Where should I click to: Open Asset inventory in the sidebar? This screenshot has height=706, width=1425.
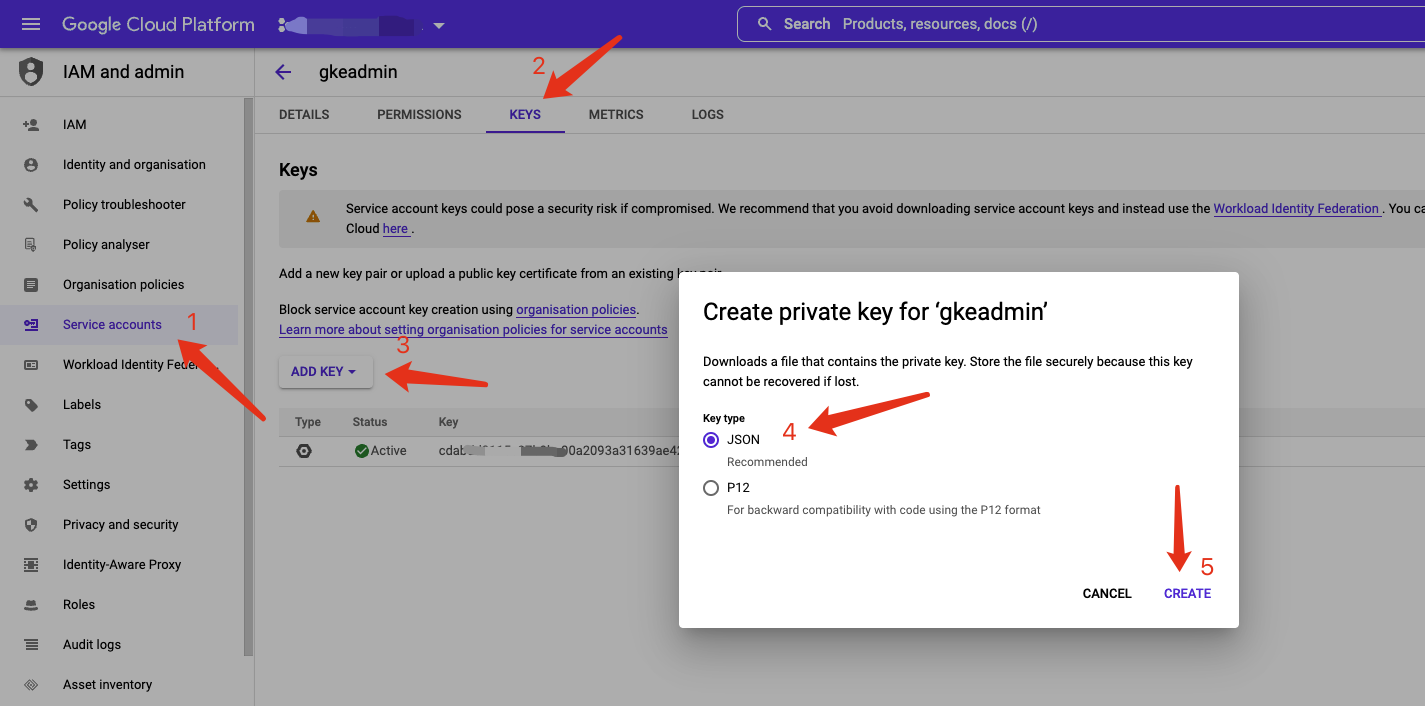pos(107,684)
